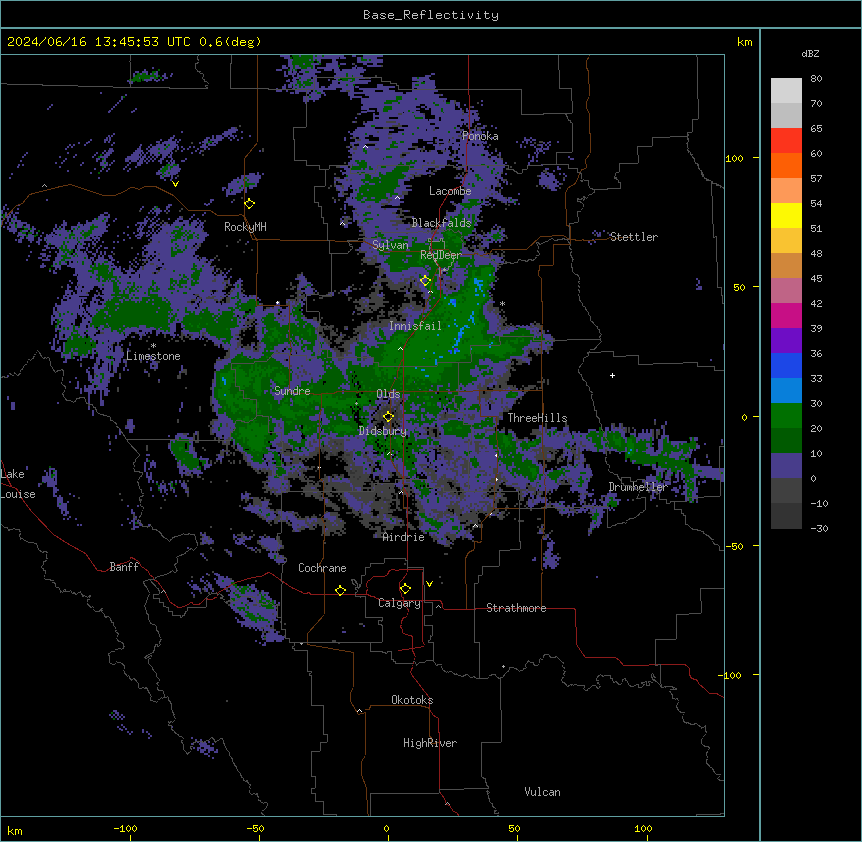862x842 pixels.
Task: Click the yellow v marker northeast of Calgary
Action: pyautogui.click(x=429, y=584)
